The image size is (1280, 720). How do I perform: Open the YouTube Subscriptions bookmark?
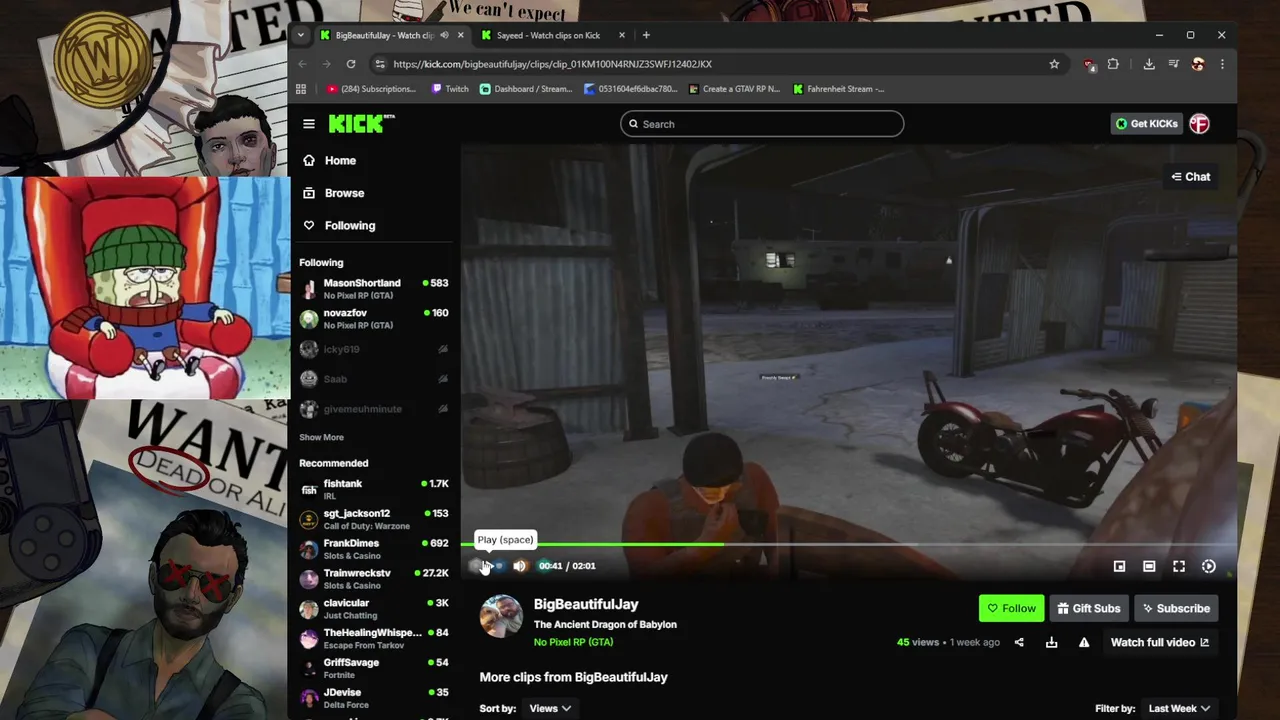pyautogui.click(x=371, y=89)
